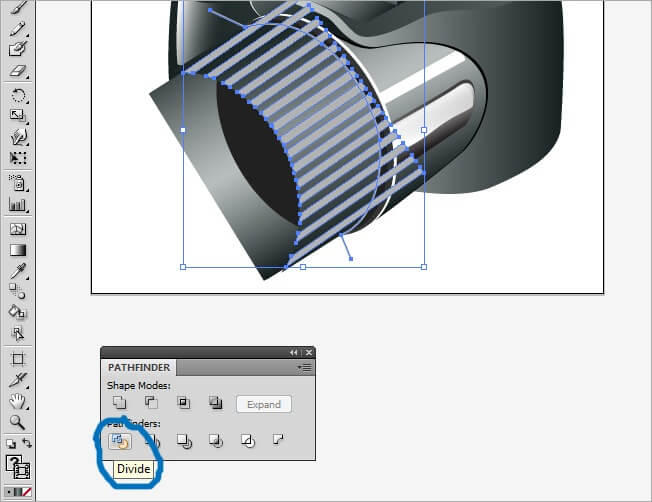Image resolution: width=652 pixels, height=502 pixels.
Task: Click the Divide pathfinder button
Action: pyautogui.click(x=119, y=440)
